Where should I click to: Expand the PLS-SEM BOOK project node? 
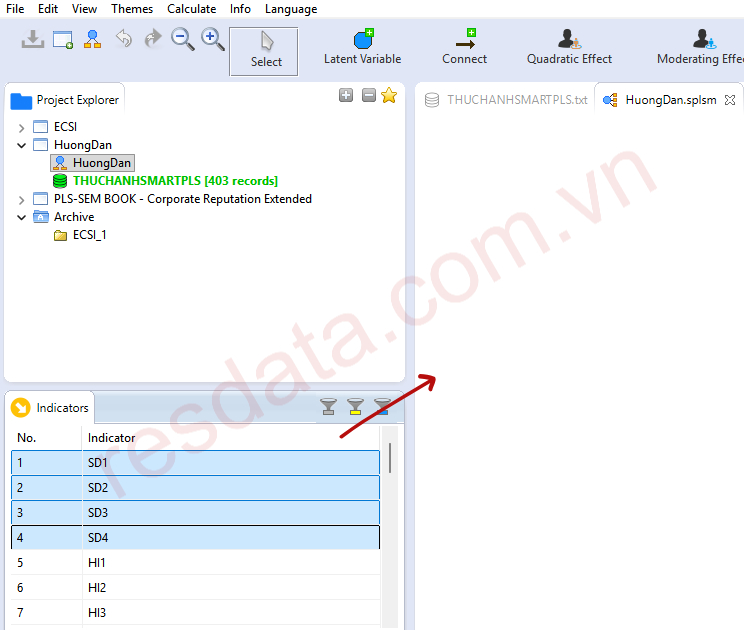(22, 199)
